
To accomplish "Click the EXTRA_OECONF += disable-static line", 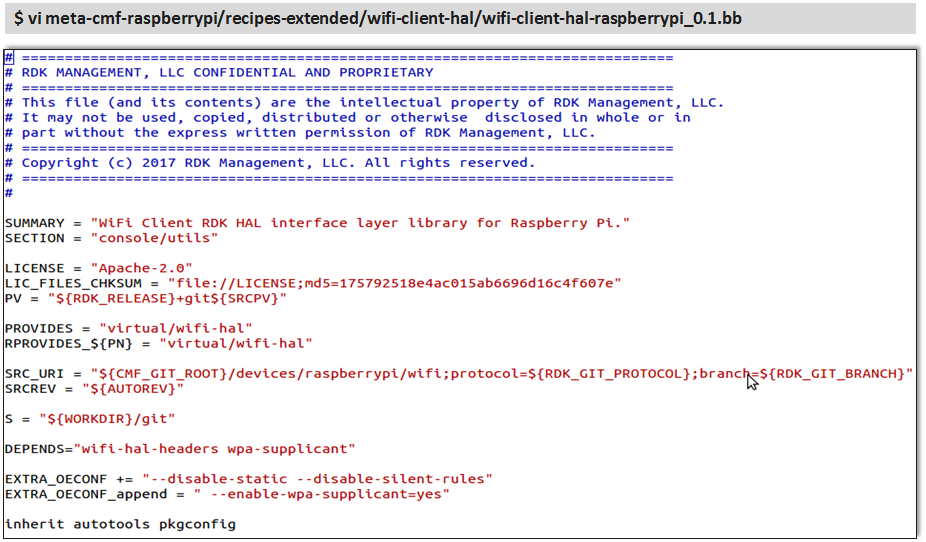I will [x=249, y=479].
